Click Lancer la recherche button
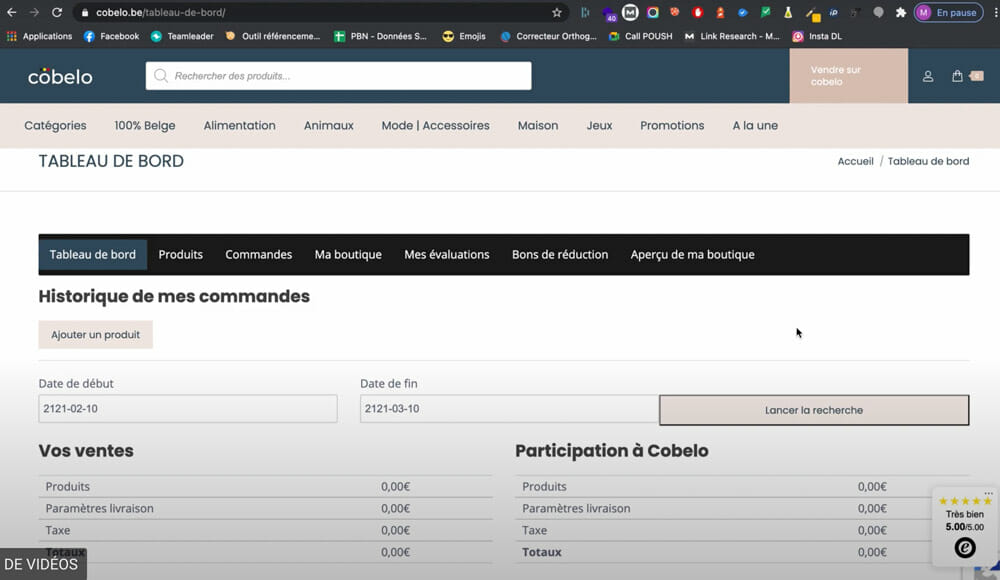This screenshot has width=1000, height=580. point(813,410)
